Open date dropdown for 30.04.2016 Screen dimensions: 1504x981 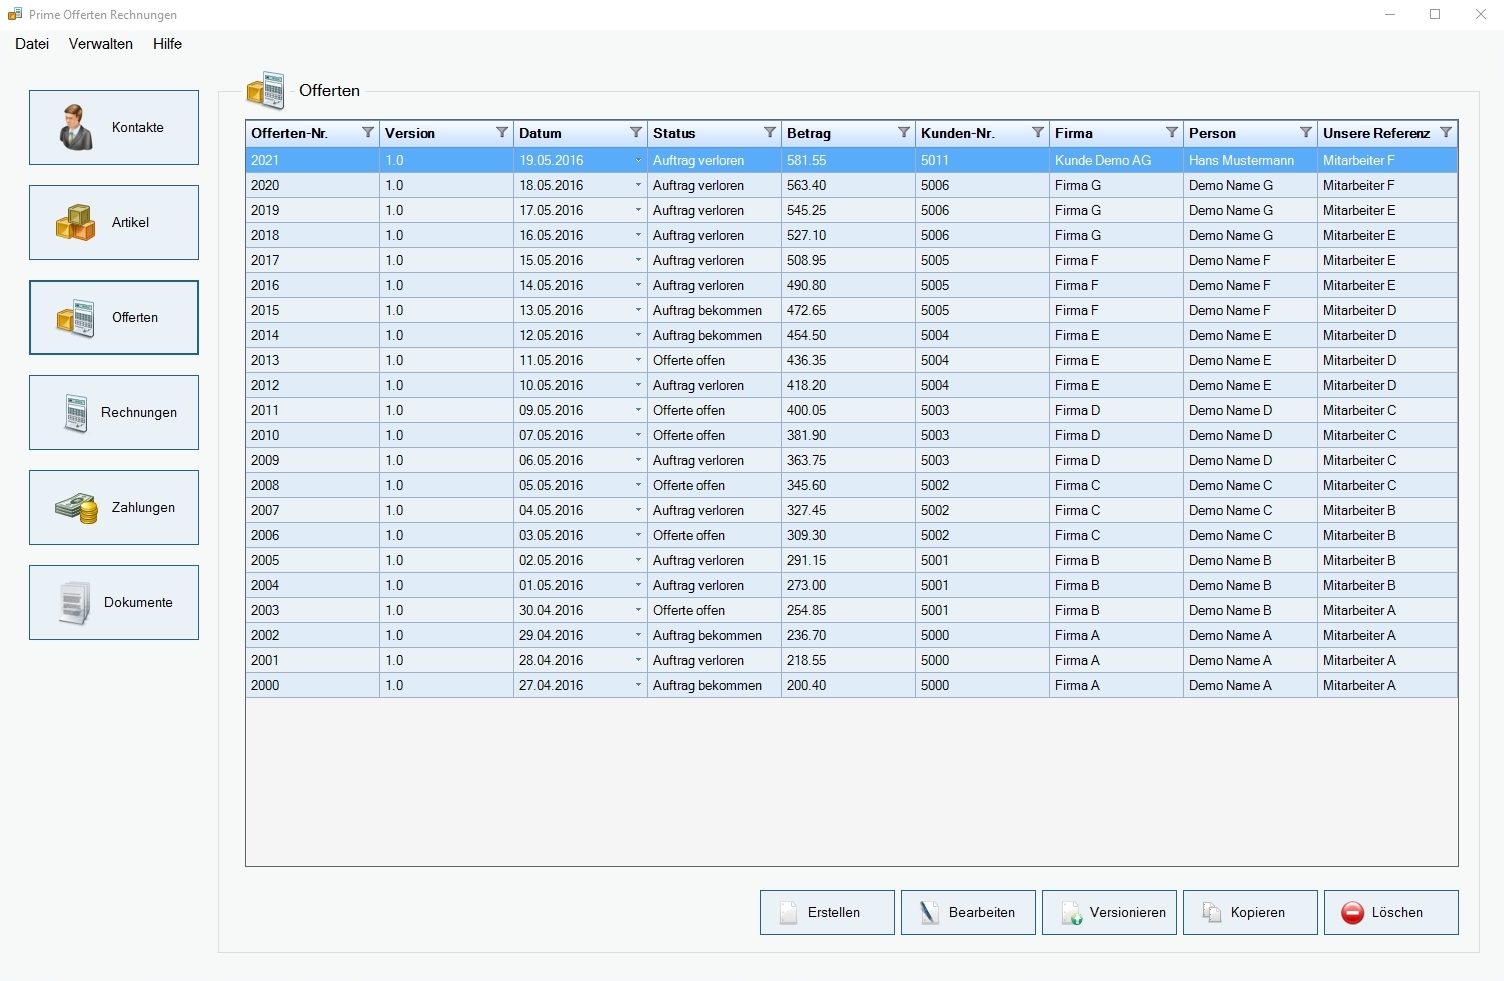tap(638, 610)
